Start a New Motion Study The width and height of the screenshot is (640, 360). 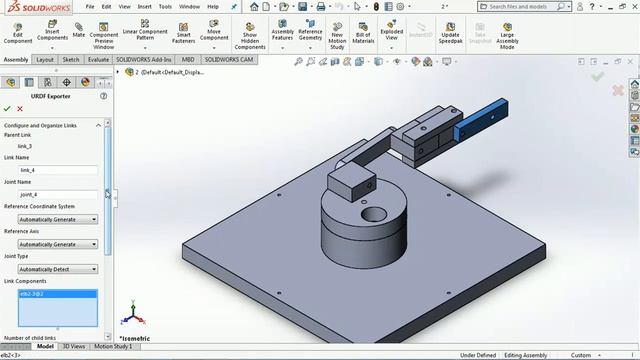337,36
